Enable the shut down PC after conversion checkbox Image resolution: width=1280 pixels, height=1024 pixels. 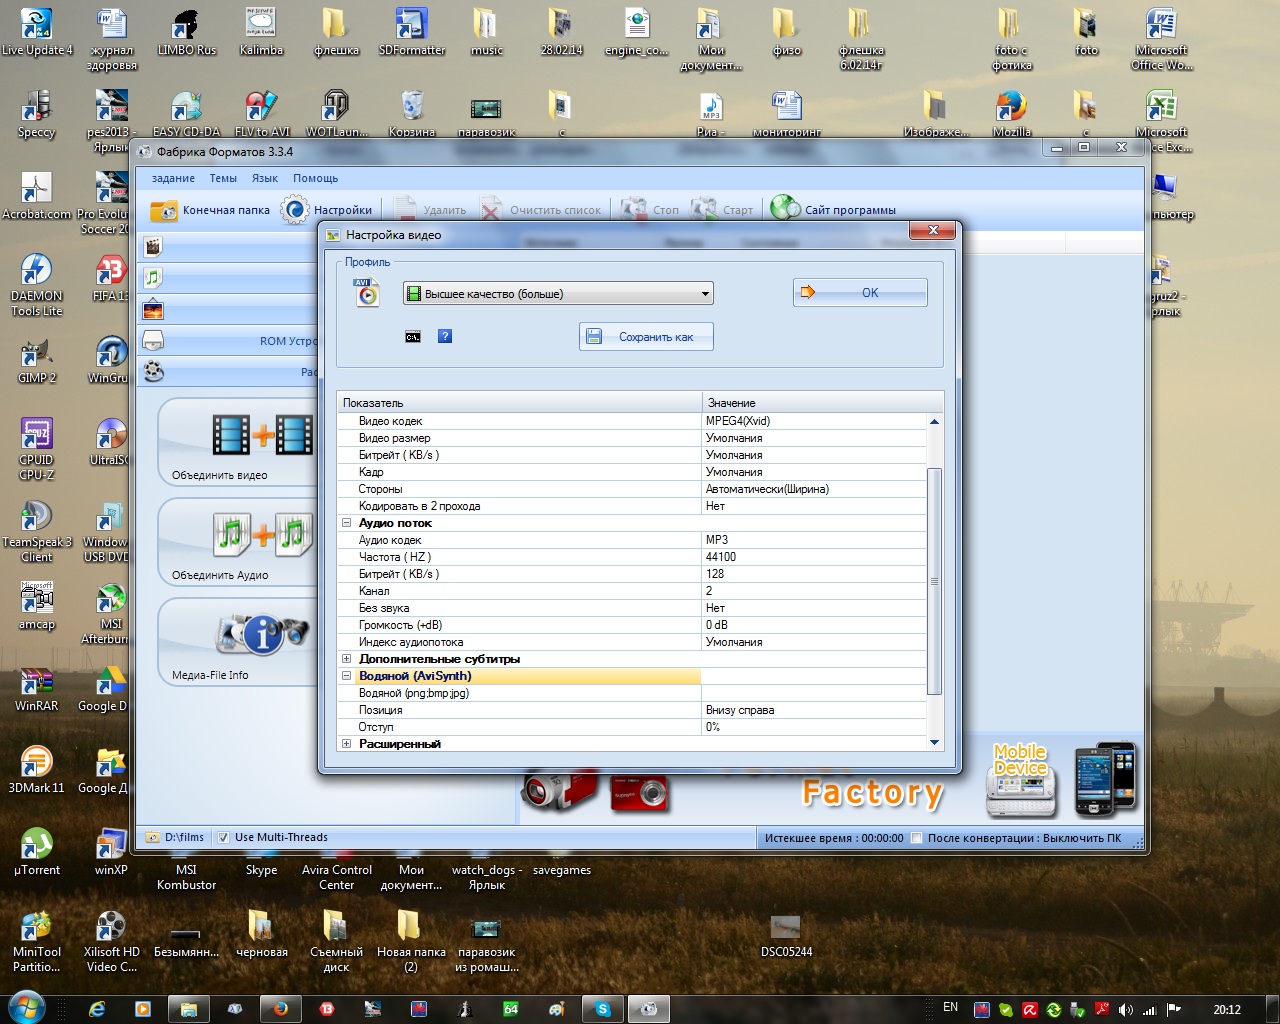916,838
